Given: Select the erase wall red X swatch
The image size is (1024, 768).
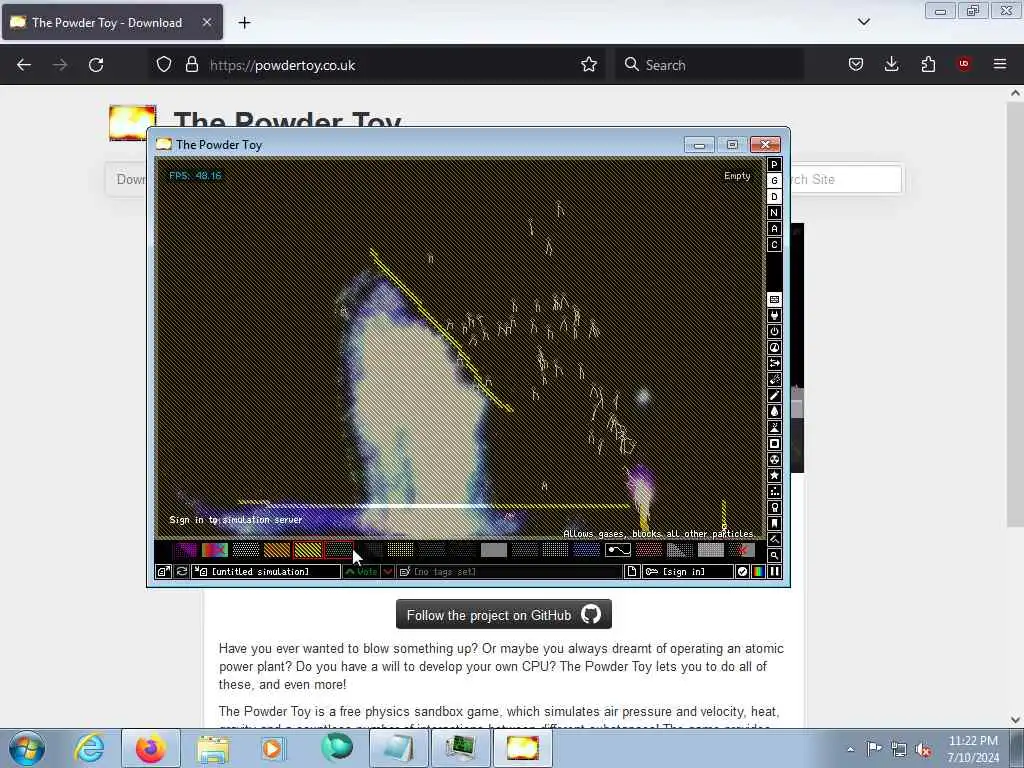Looking at the screenshot, I should [742, 551].
